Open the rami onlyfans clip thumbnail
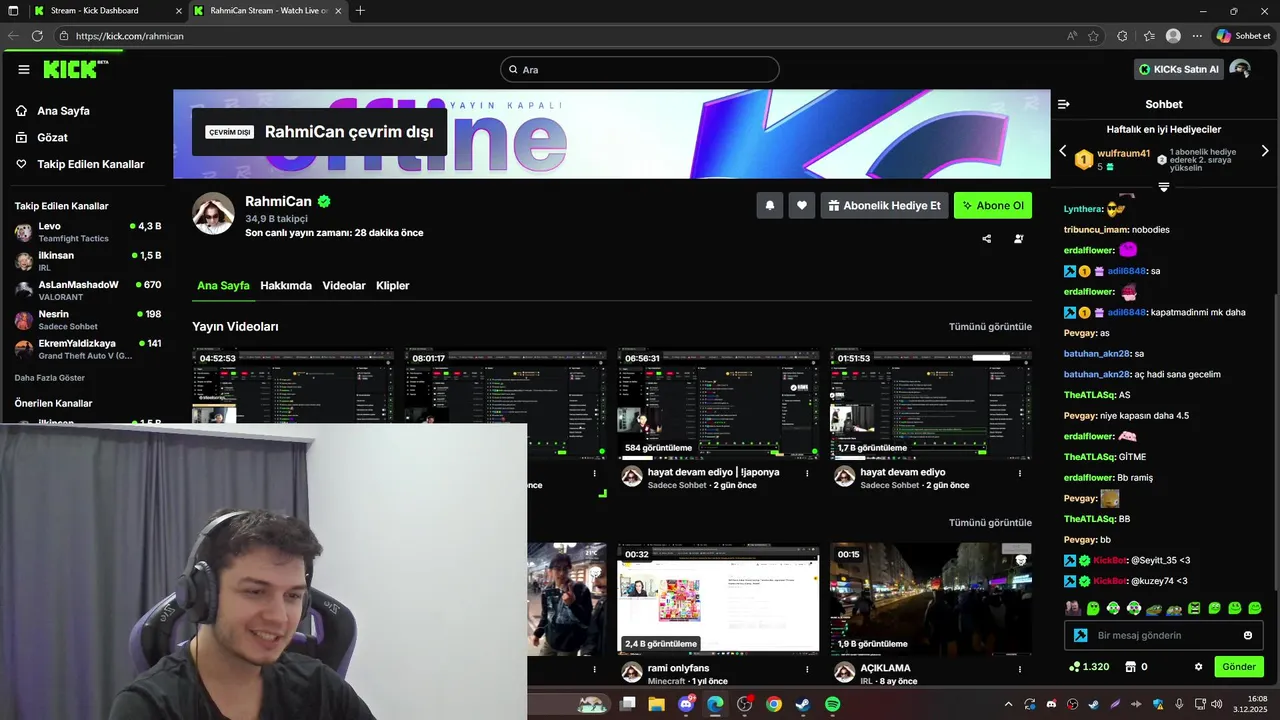 coord(718,600)
